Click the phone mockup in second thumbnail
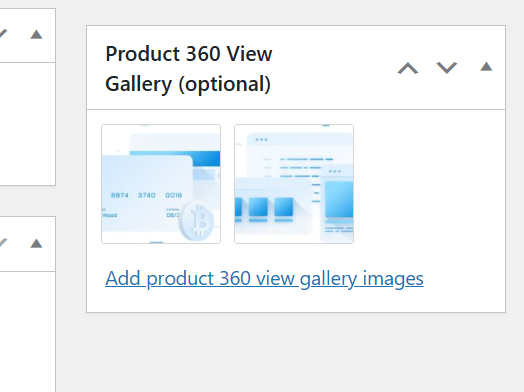Screen dimensions: 524x392 coord(337,203)
